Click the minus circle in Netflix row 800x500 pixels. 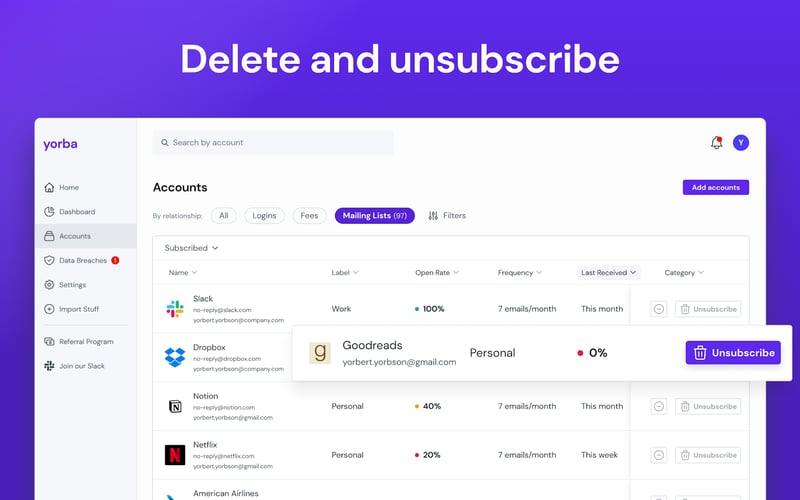[659, 455]
